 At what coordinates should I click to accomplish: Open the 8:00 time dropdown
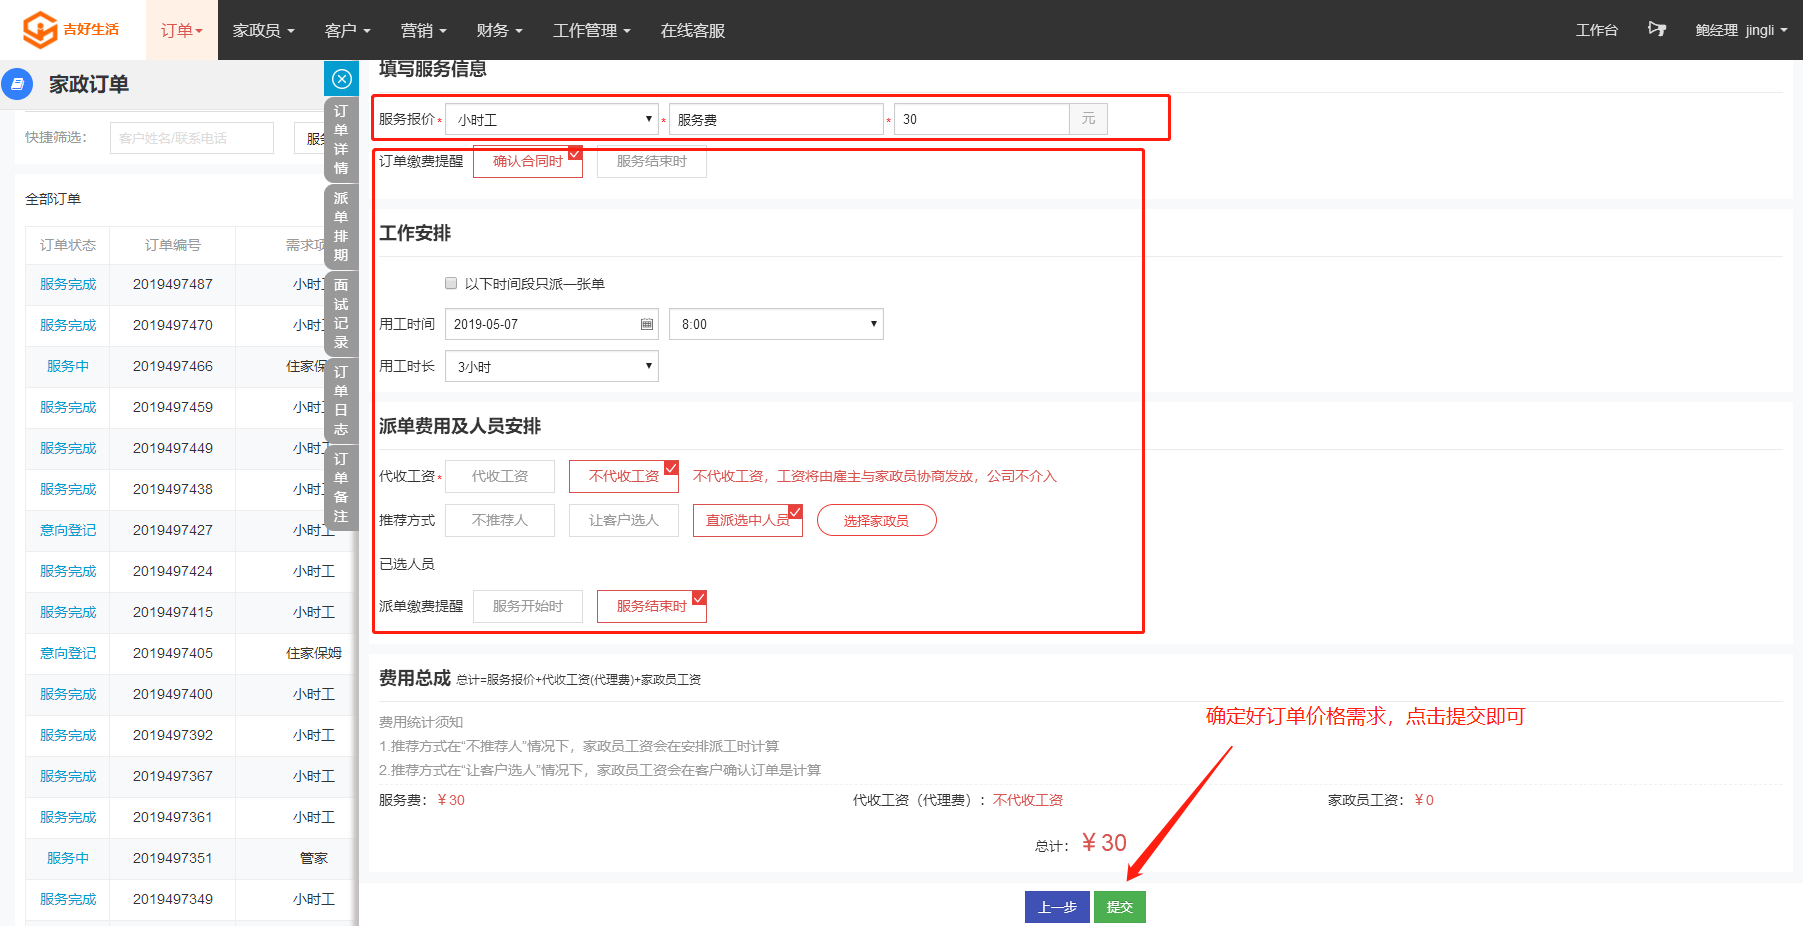[x=776, y=324]
